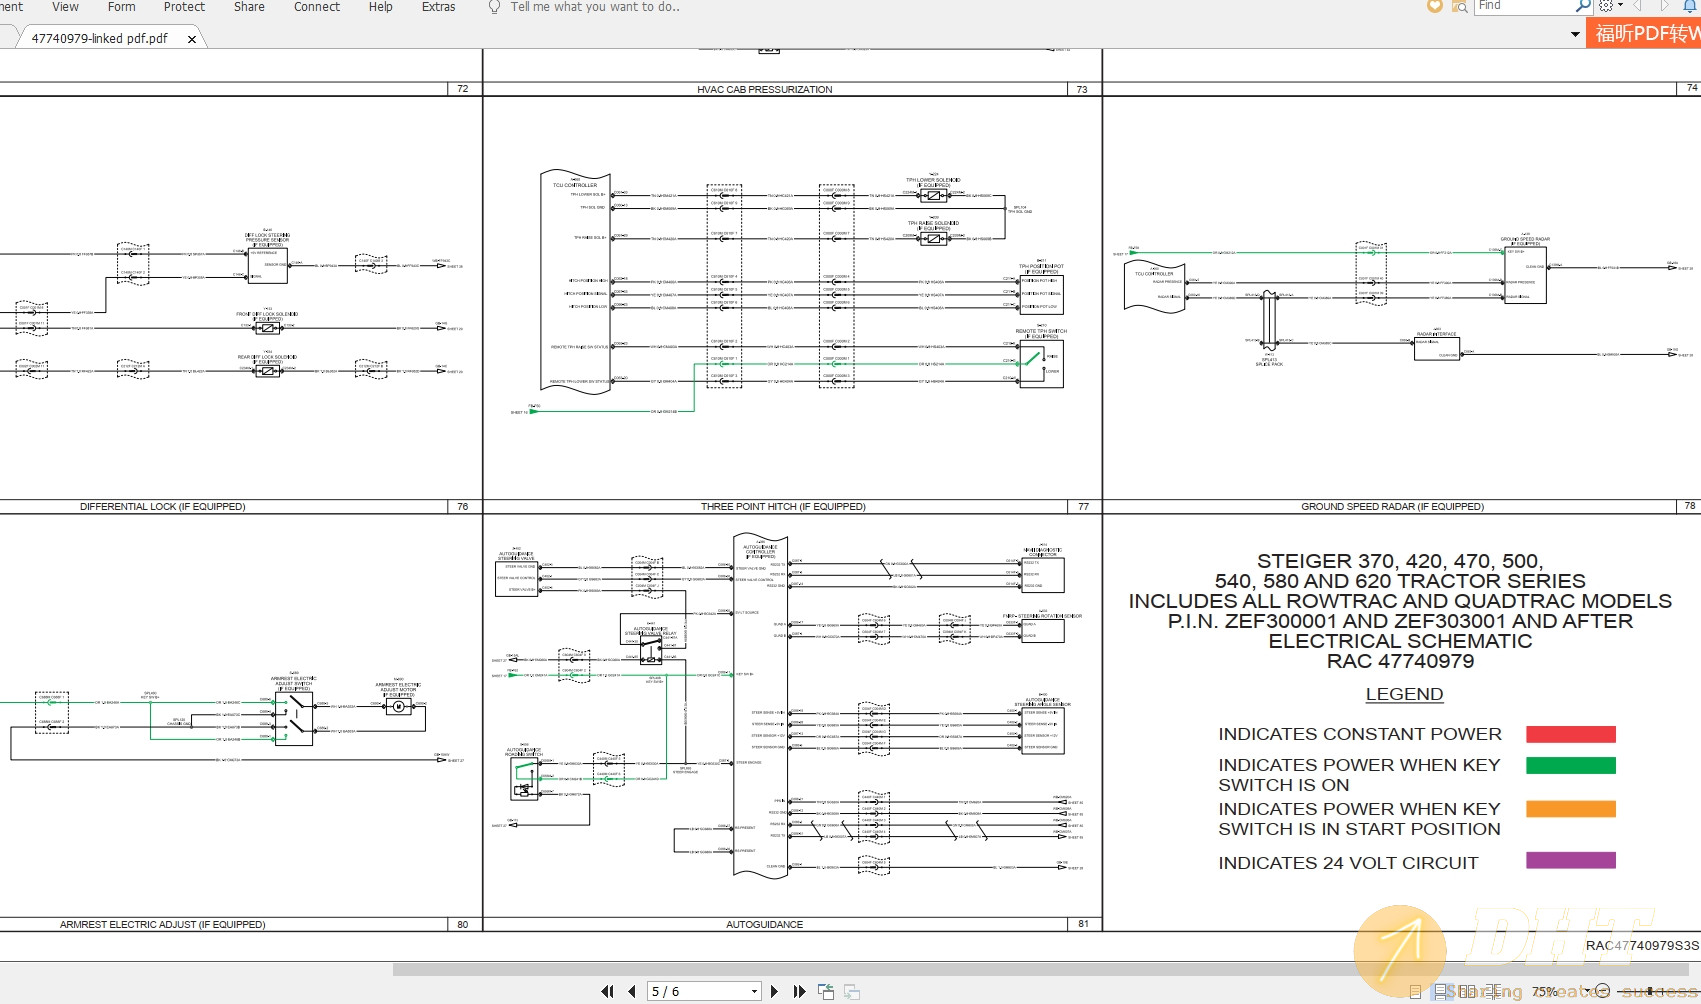Switch to facing page layout

click(1469, 990)
